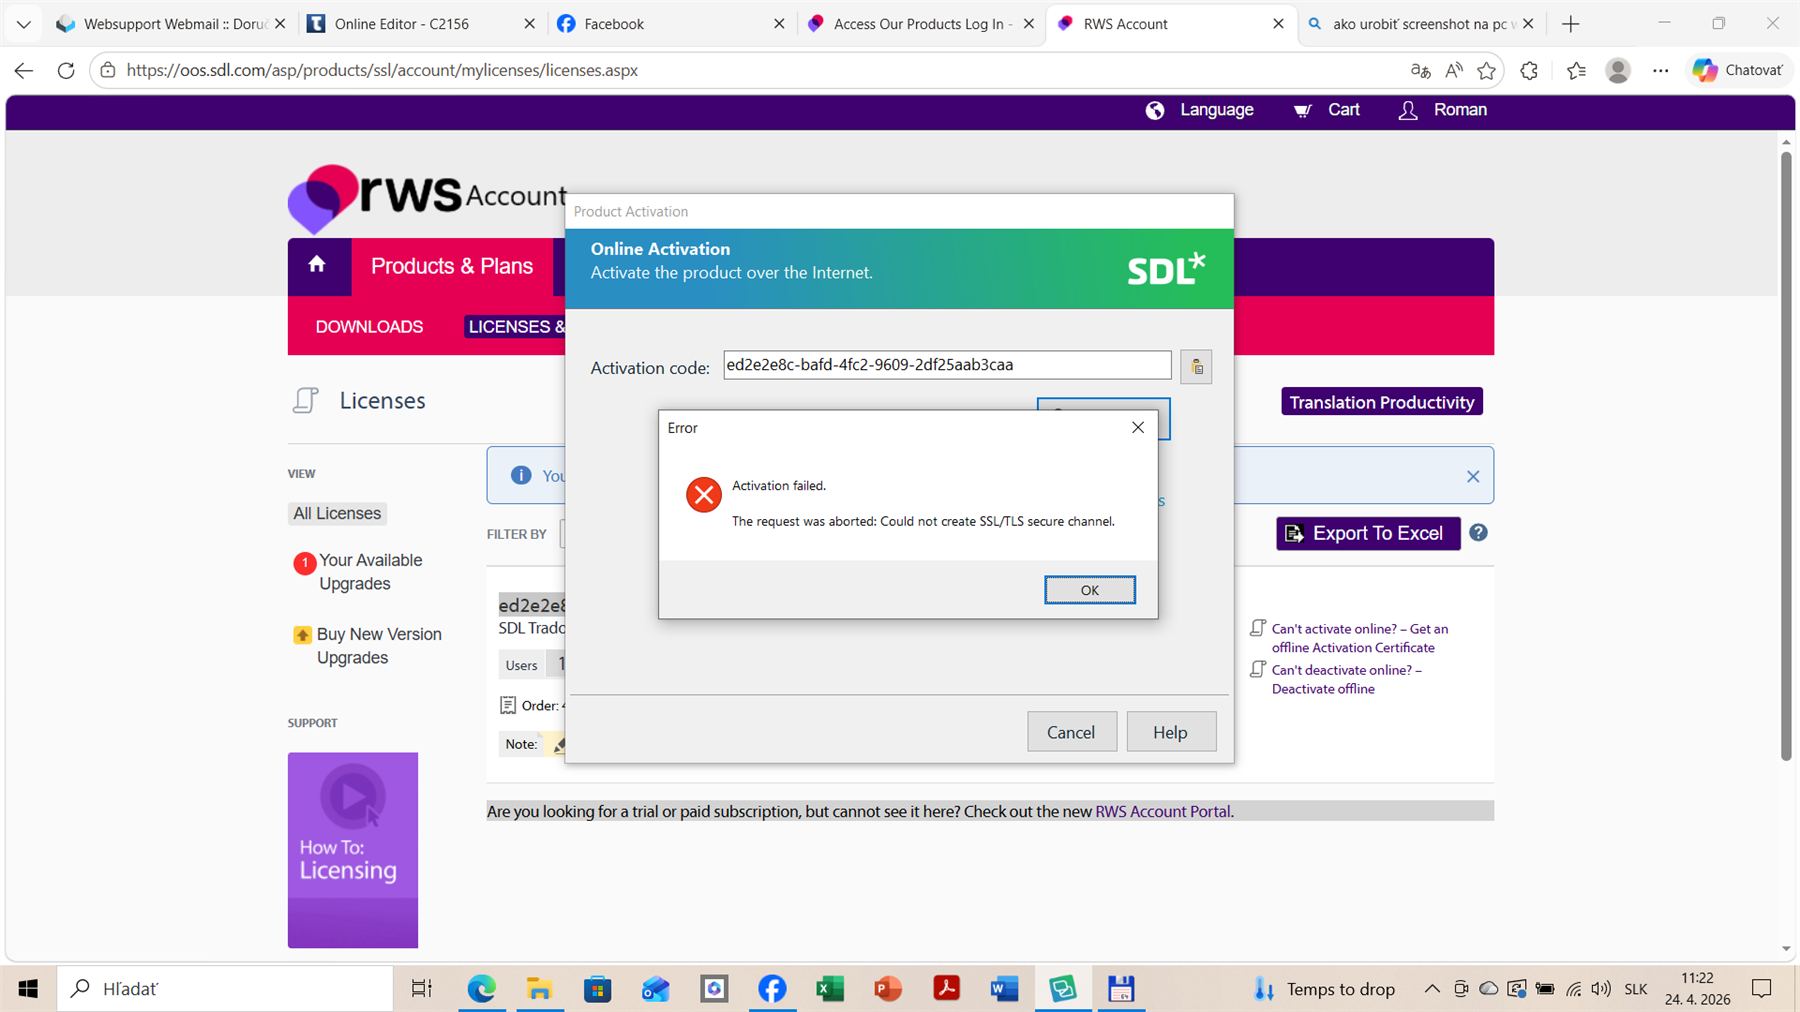Launch Excel from the taskbar
The height and width of the screenshot is (1012, 1800).
click(x=829, y=988)
